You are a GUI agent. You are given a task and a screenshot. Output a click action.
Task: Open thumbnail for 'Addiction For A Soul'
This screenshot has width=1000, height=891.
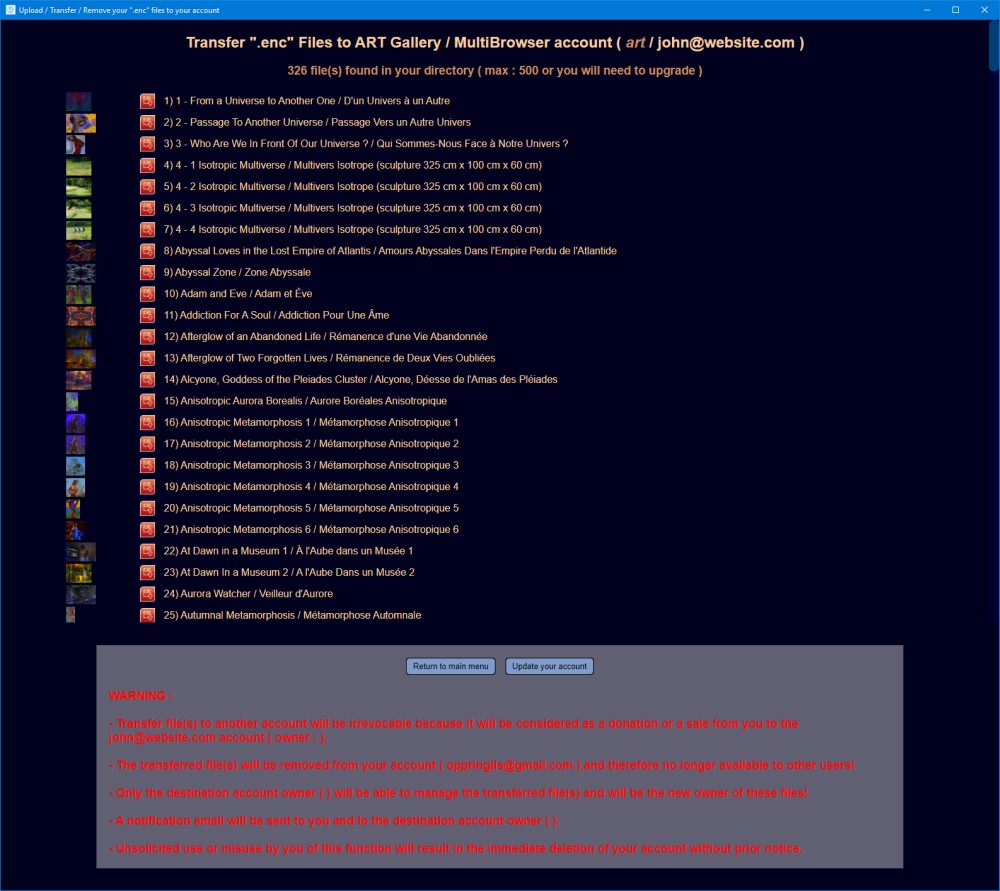pyautogui.click(x=81, y=316)
